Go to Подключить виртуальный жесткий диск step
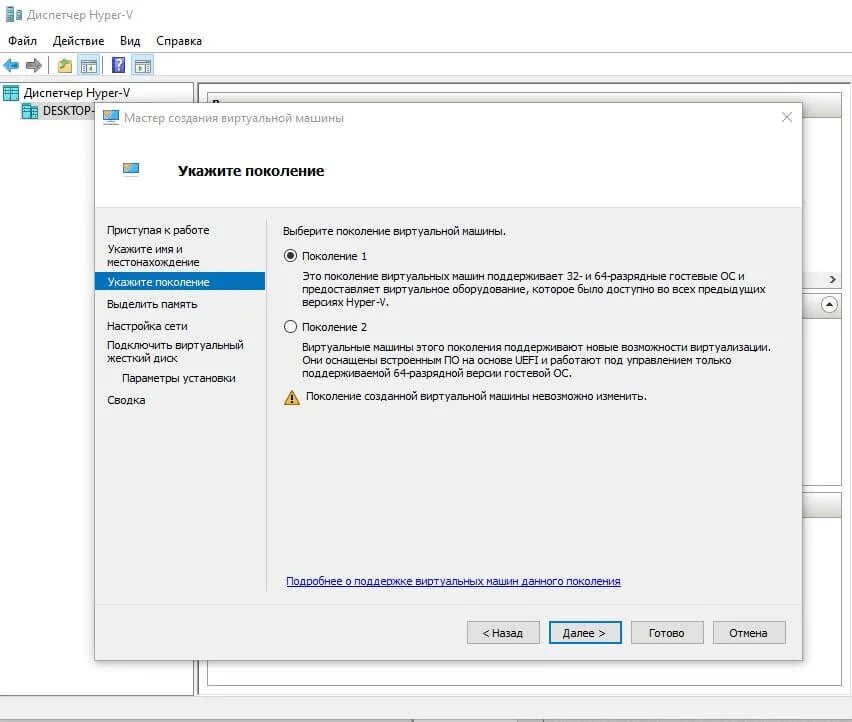The height and width of the screenshot is (722, 852). pyautogui.click(x=175, y=351)
